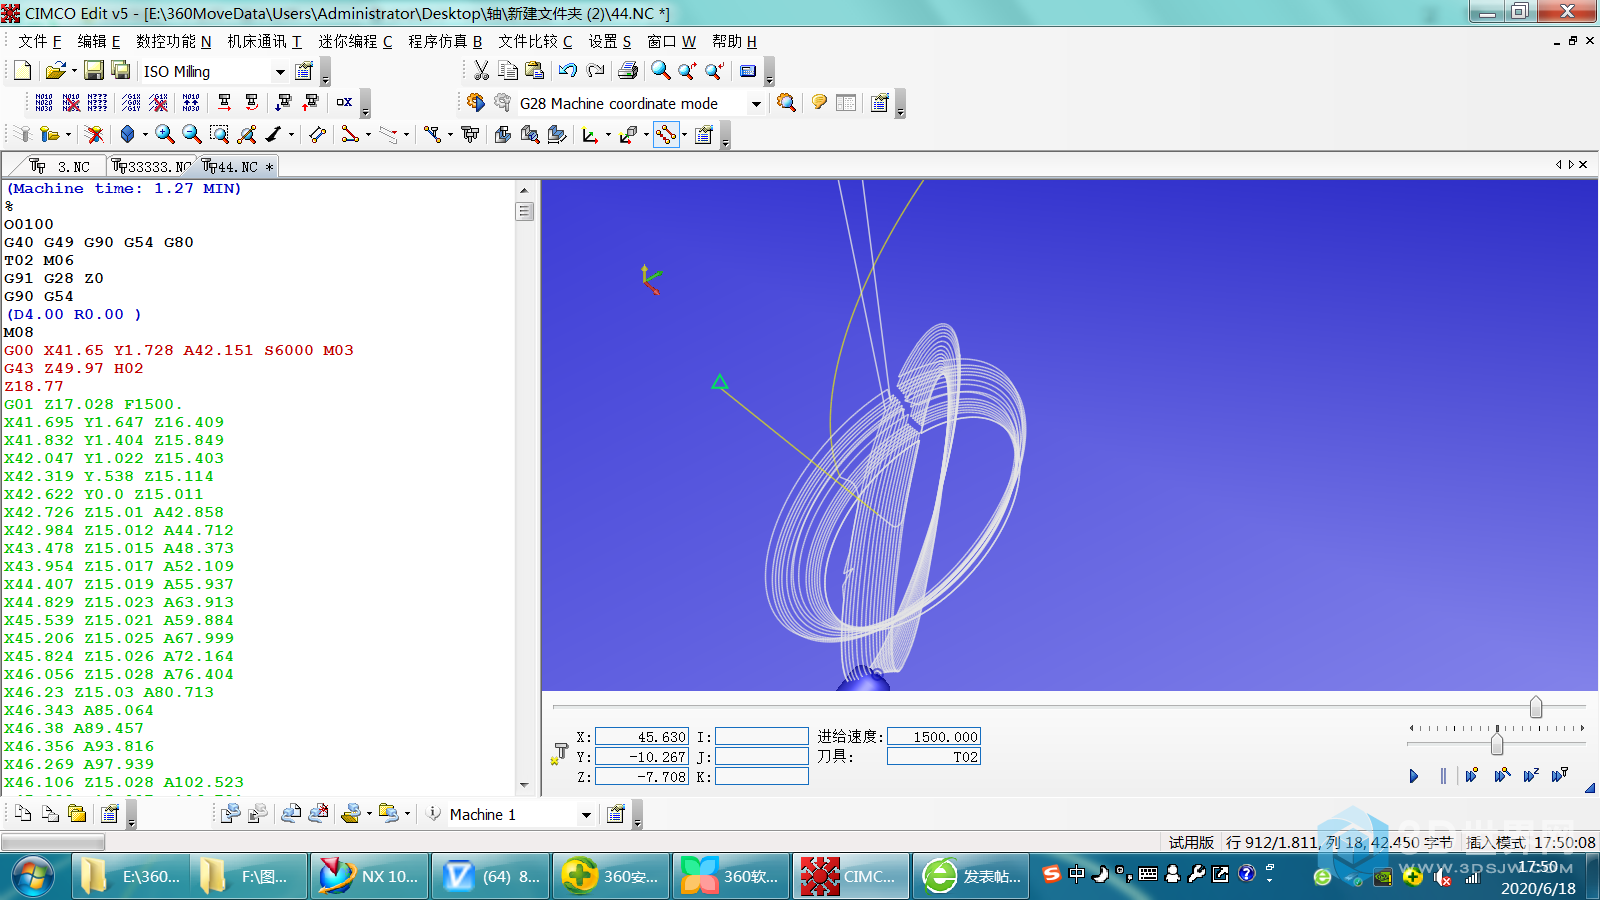This screenshot has width=1600, height=900.
Task: Switch to the 33333.NC tab
Action: point(151,166)
